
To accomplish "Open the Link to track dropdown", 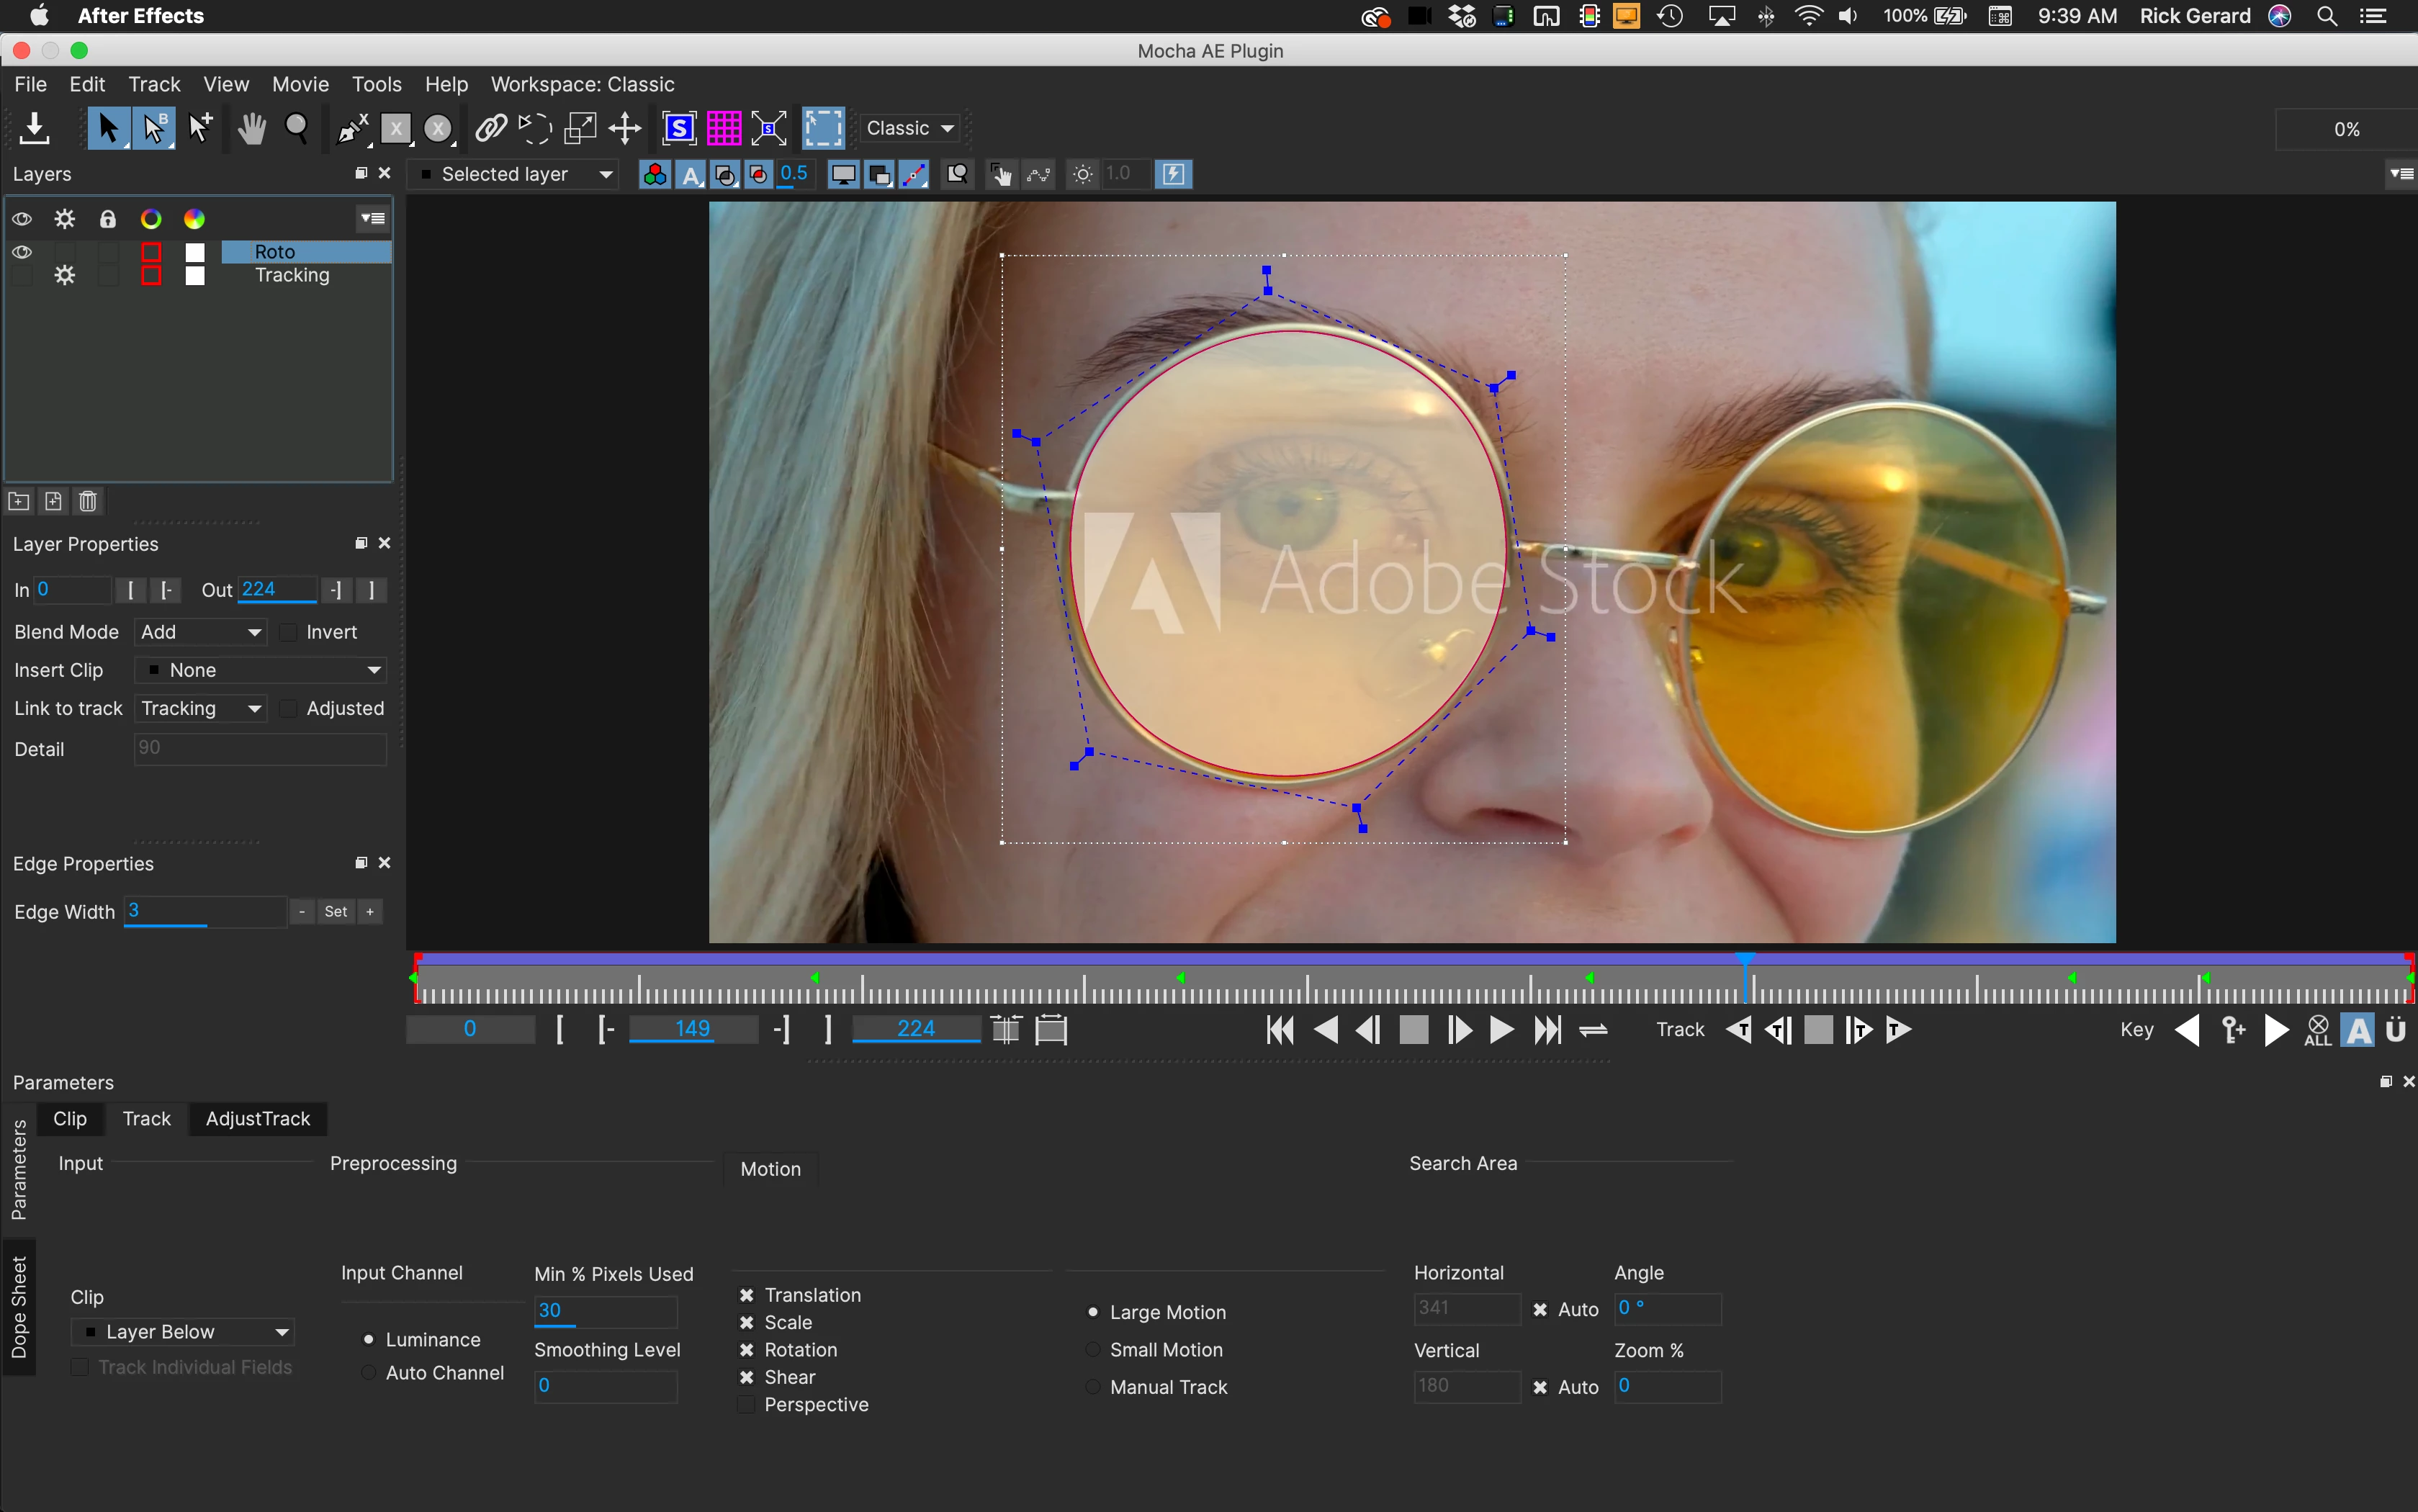I will coord(200,708).
